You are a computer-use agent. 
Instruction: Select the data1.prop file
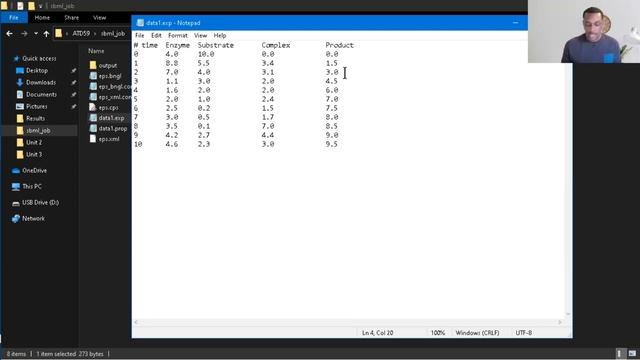click(x=113, y=129)
